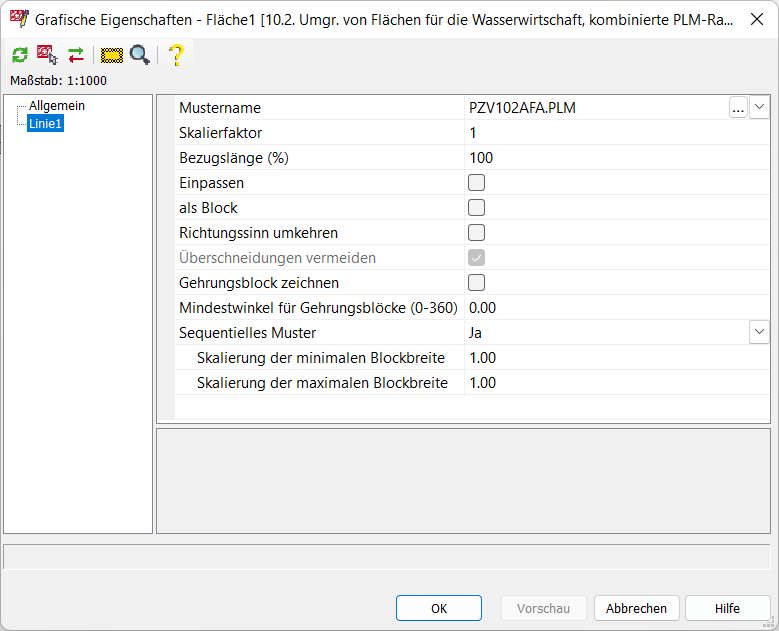Click the green refresh arrows icon

(x=20, y=55)
